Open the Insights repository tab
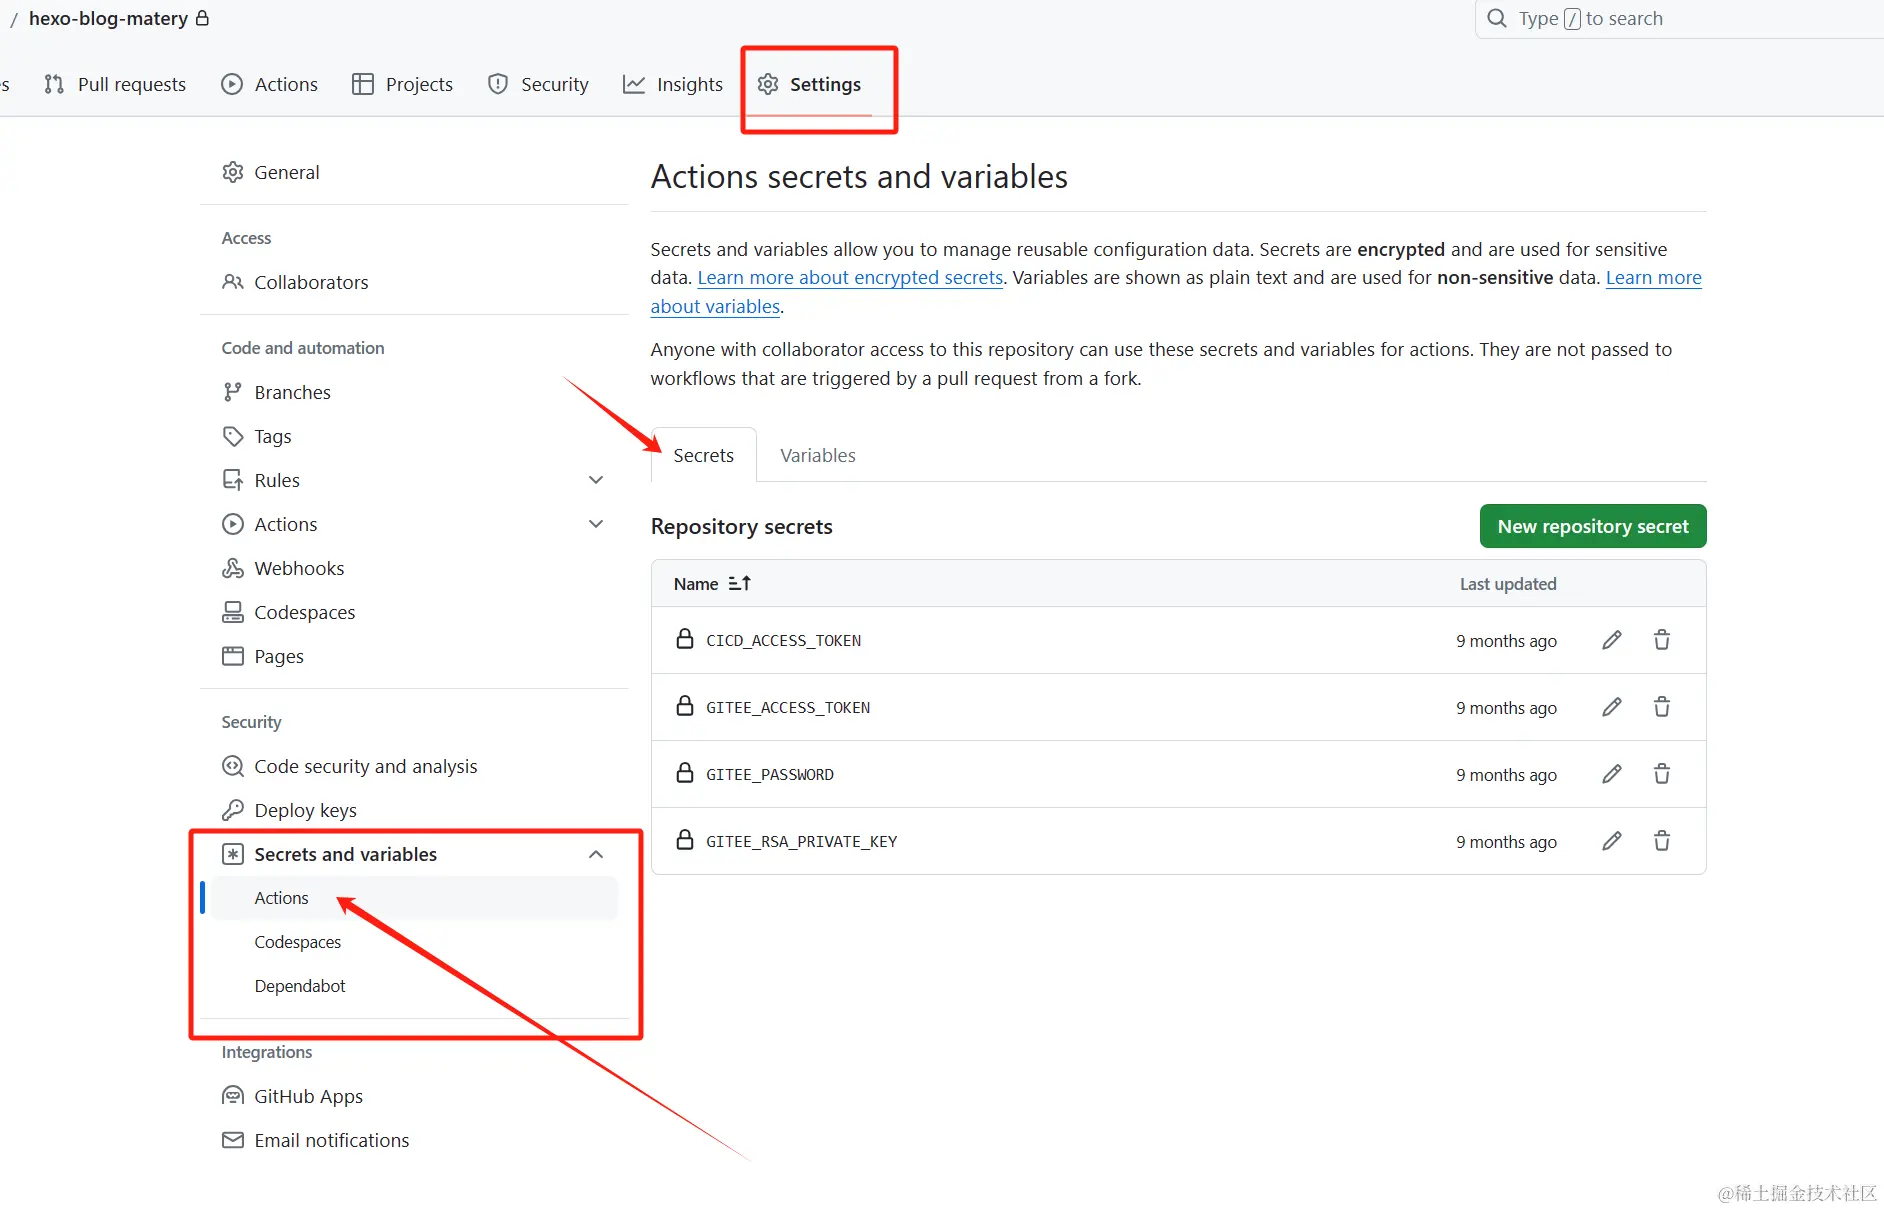This screenshot has height=1210, width=1884. (673, 84)
